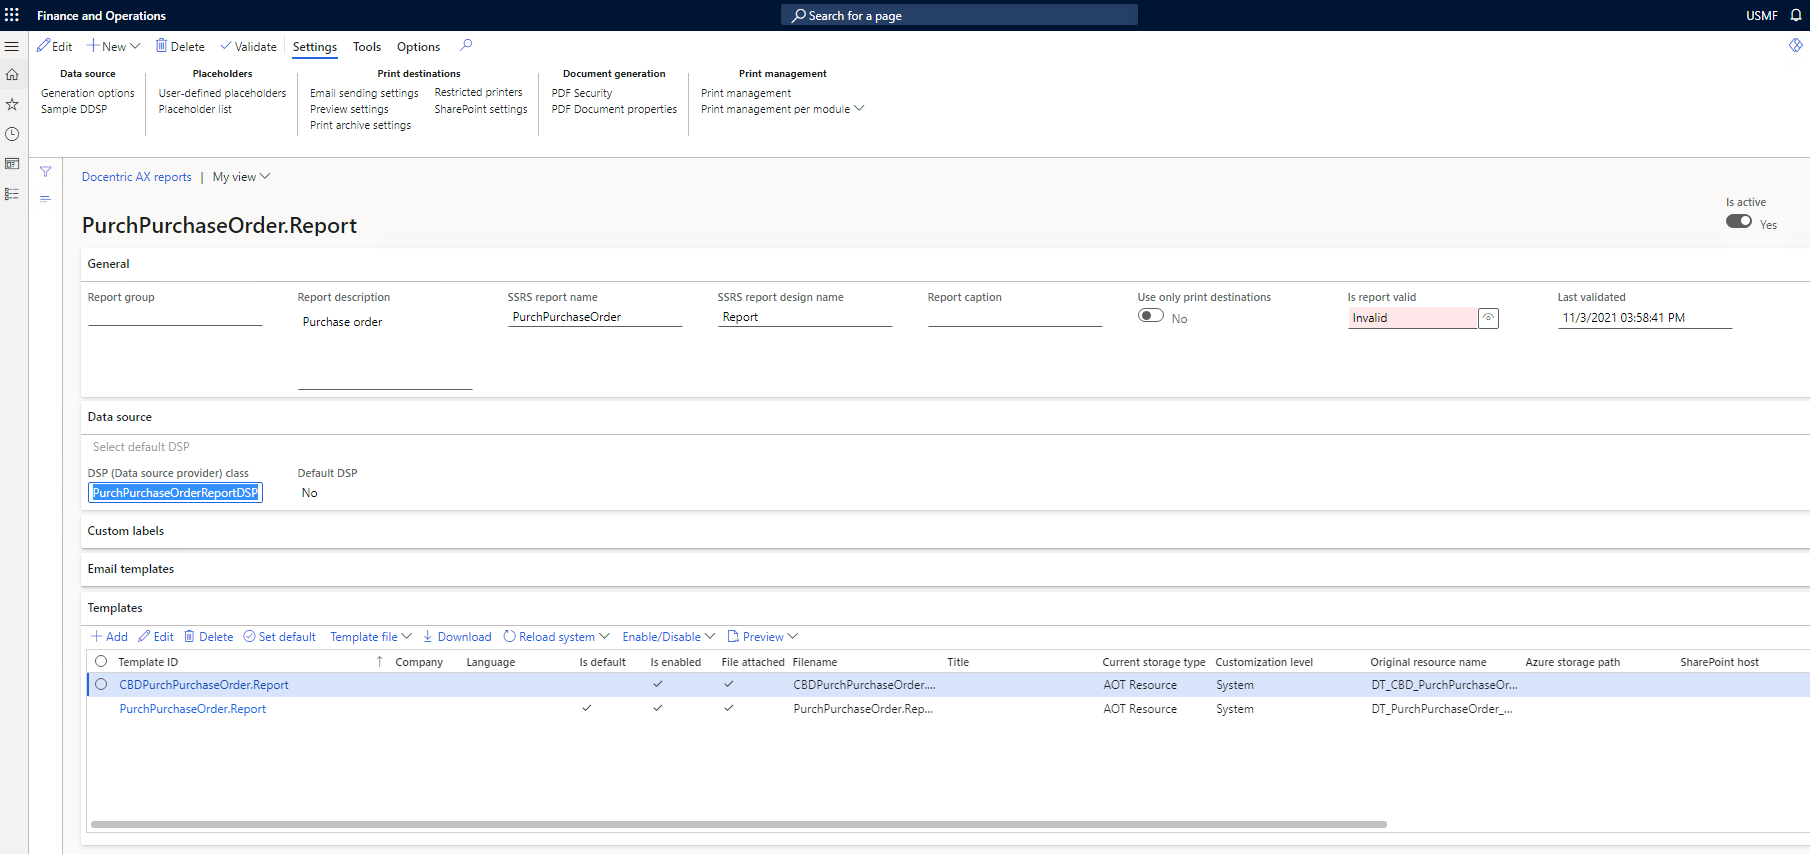Download the selected template

click(x=457, y=637)
